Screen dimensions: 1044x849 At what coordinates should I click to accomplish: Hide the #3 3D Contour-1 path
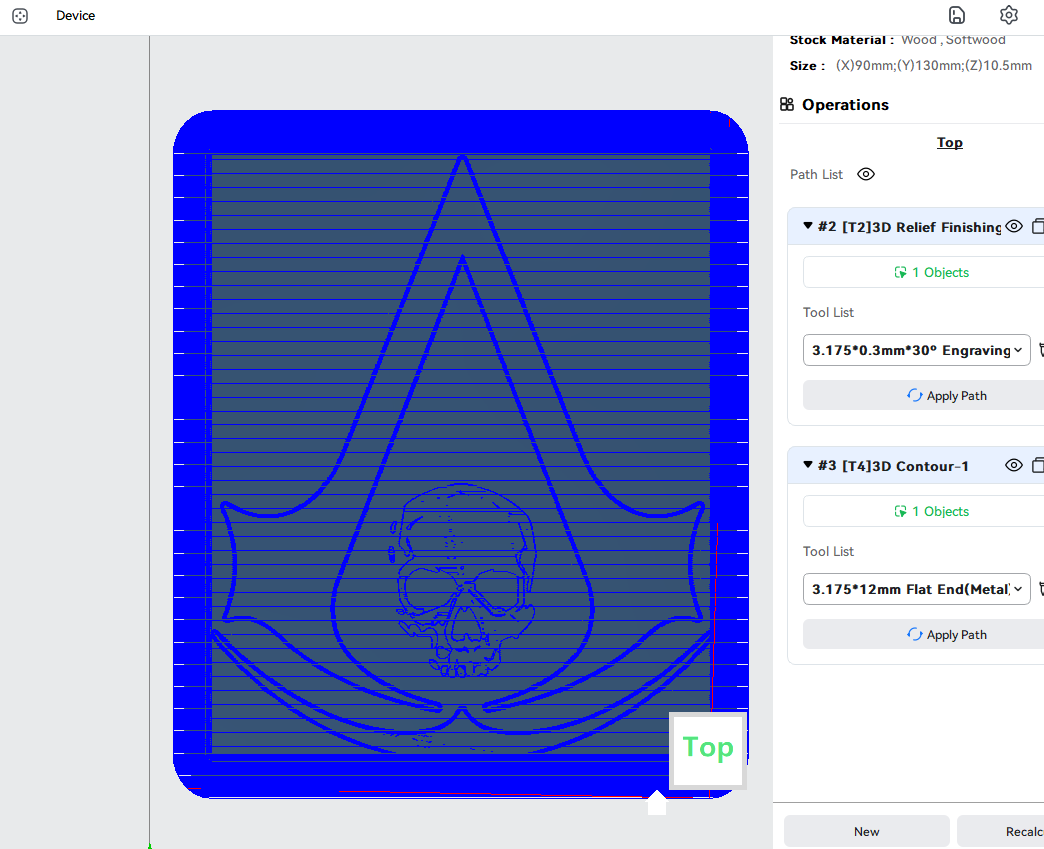[1013, 465]
